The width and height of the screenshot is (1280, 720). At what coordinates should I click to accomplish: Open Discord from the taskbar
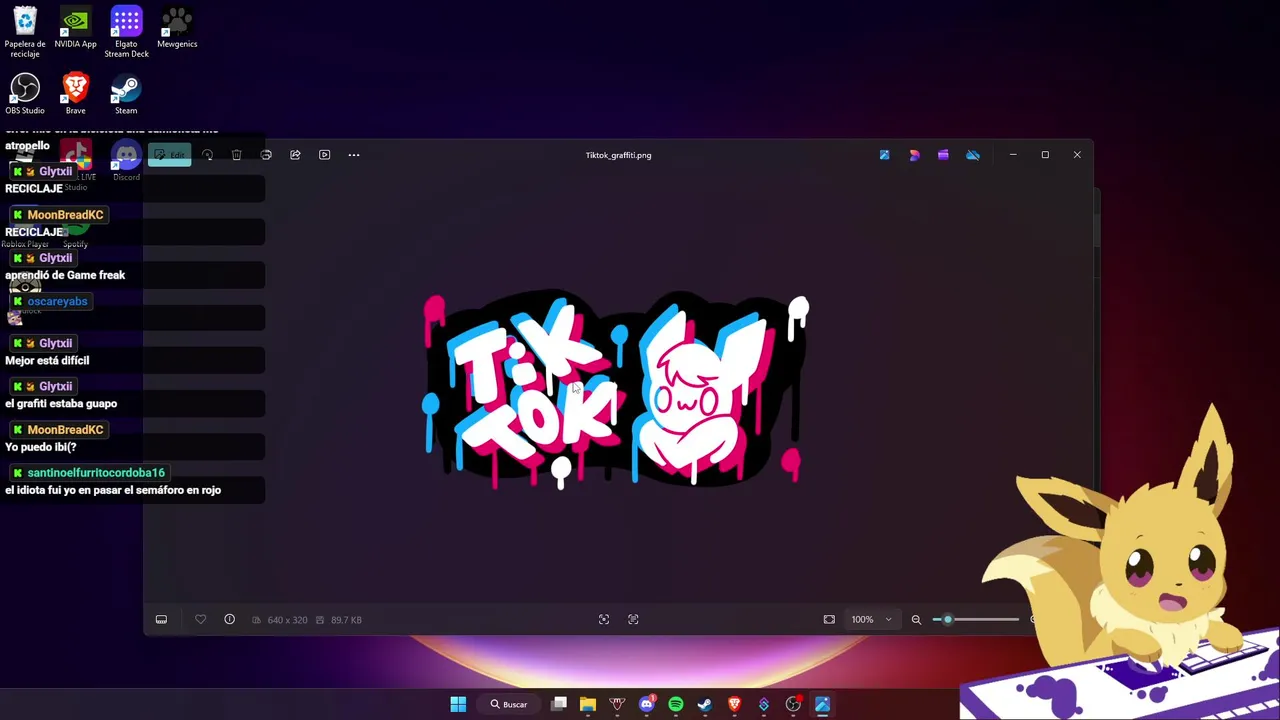[647, 704]
